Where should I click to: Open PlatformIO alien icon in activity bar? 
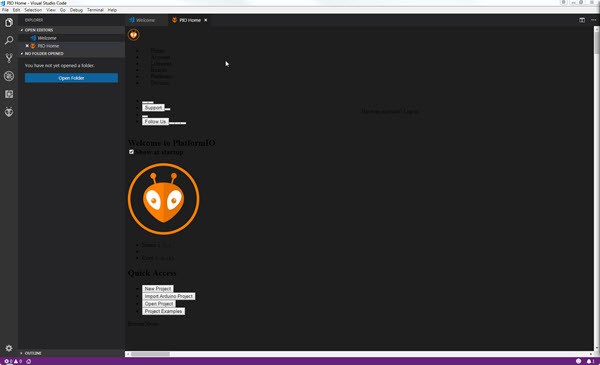click(9, 112)
